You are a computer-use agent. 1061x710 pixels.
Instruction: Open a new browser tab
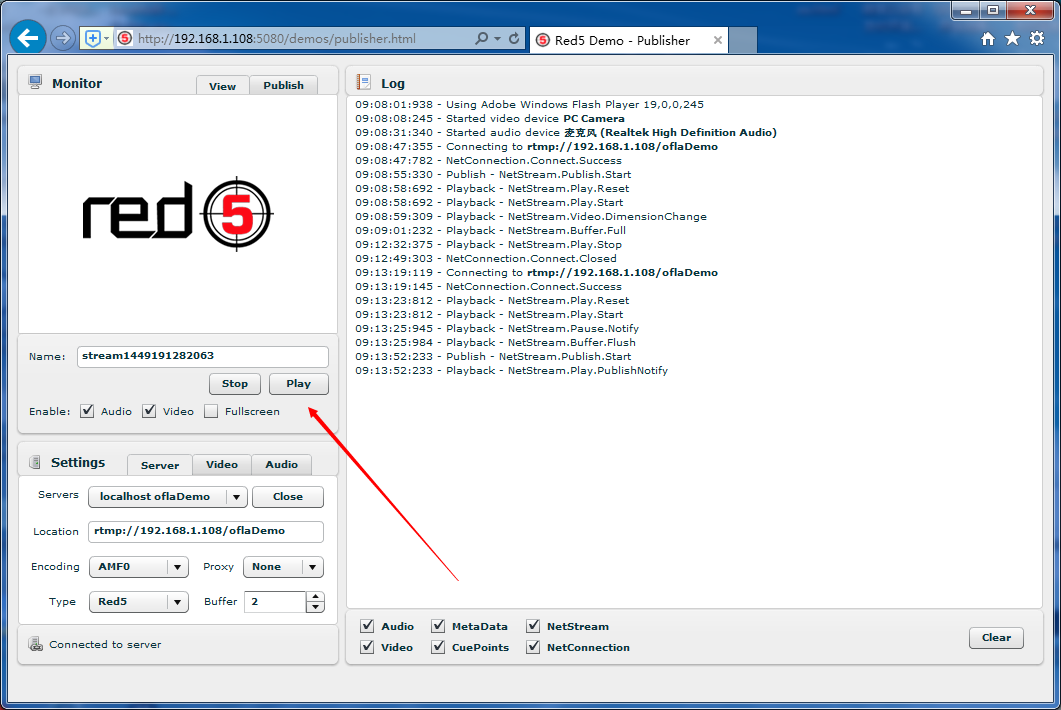tap(743, 40)
